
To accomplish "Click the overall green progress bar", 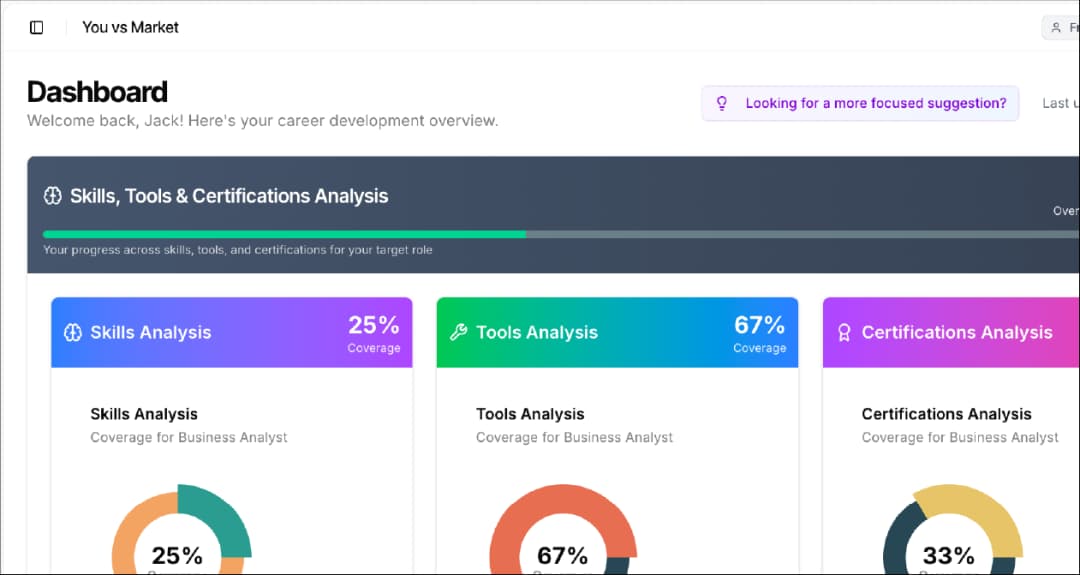I will pyautogui.click(x=284, y=234).
